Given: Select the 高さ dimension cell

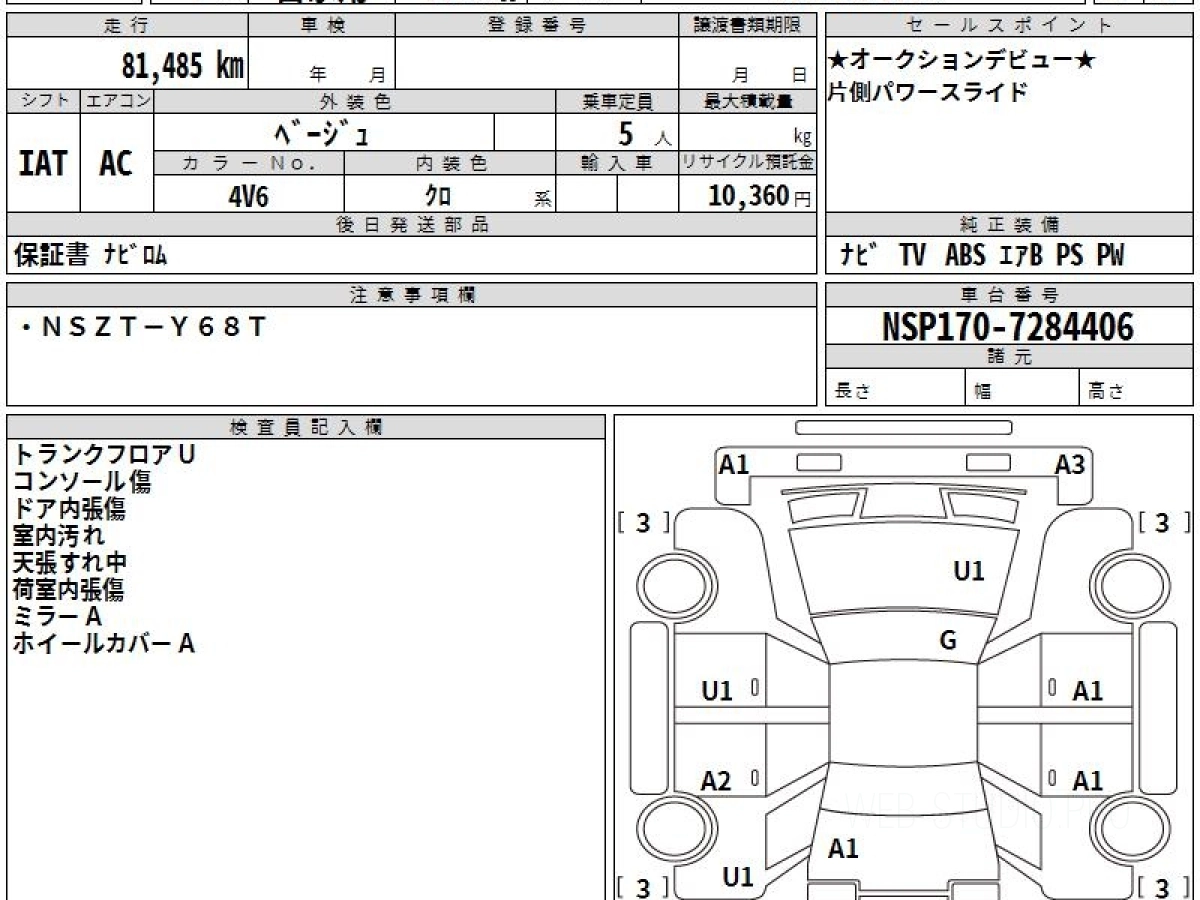Looking at the screenshot, I should (1137, 388).
